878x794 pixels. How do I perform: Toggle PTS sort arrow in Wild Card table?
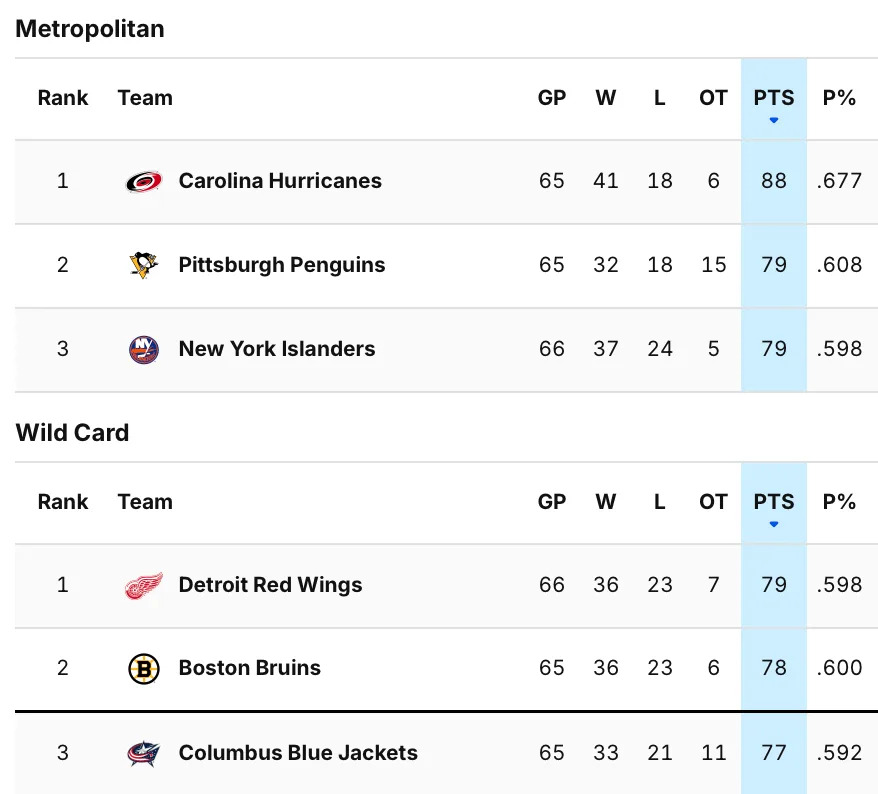tap(774, 524)
